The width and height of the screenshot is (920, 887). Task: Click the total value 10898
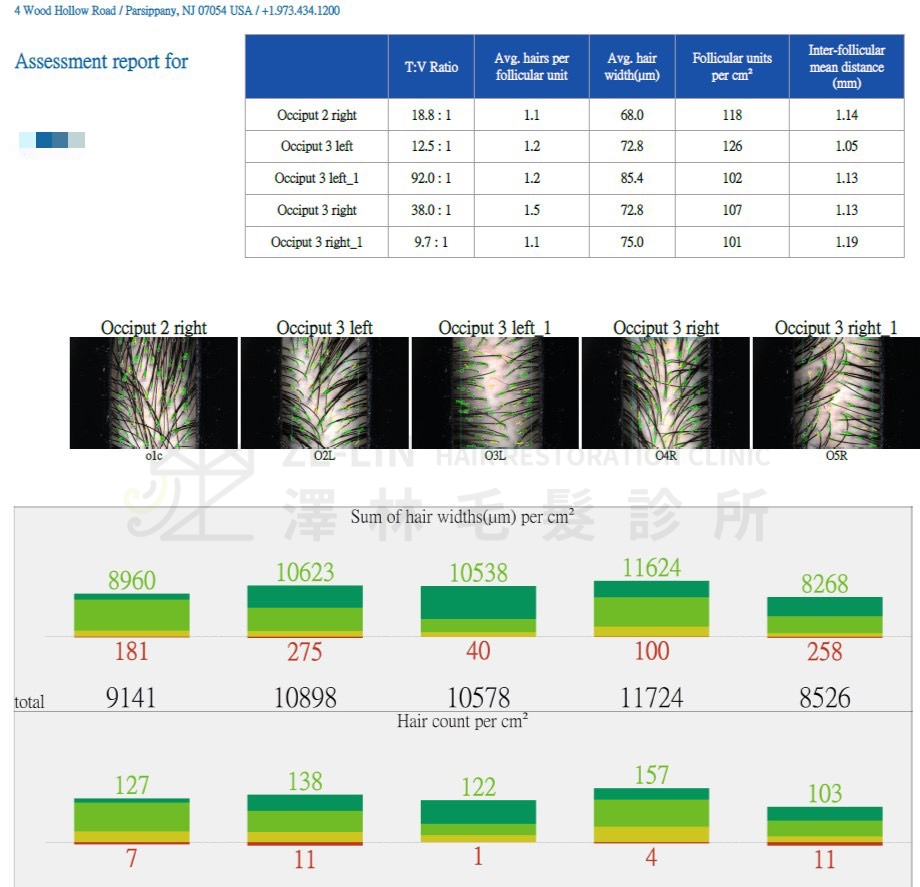tap(305, 698)
